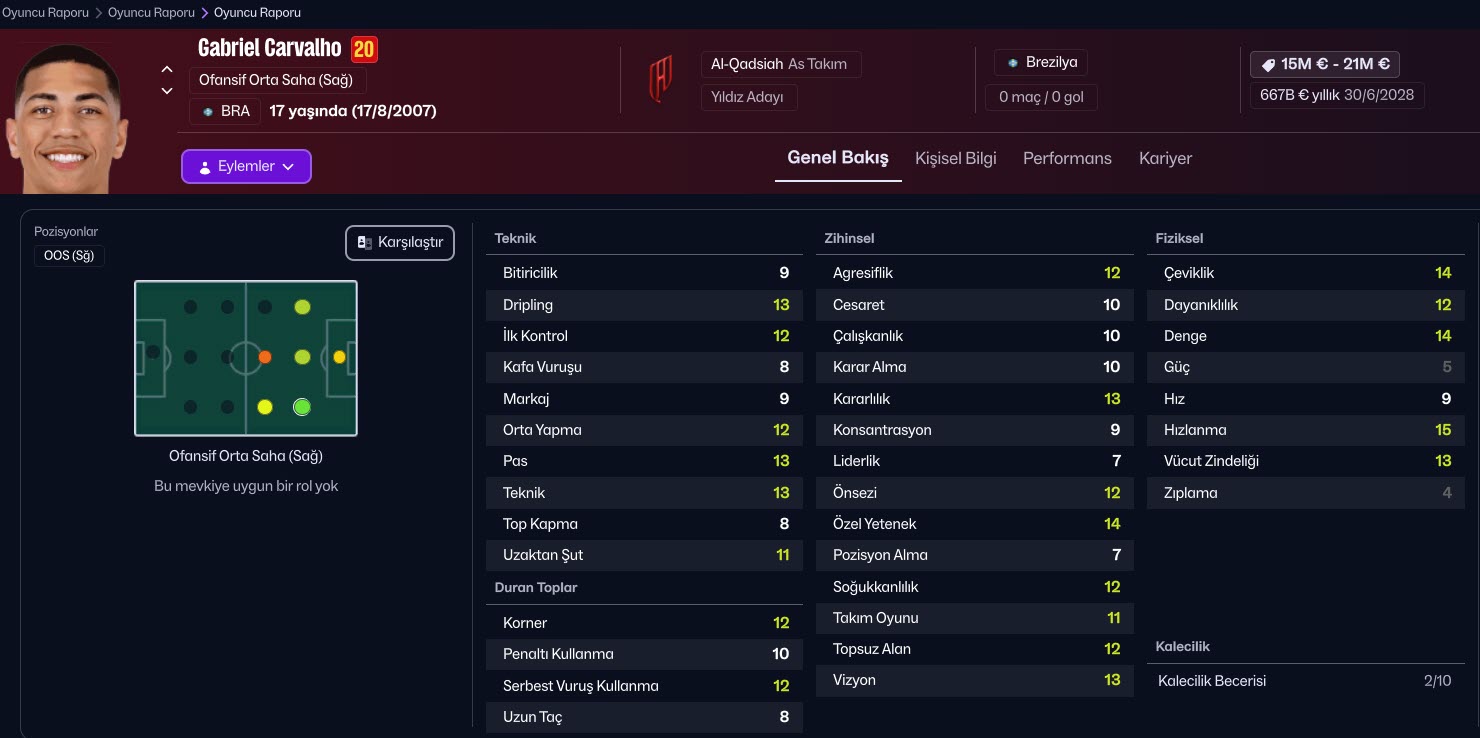Go to previous player with up chevron
The height and width of the screenshot is (738, 1480).
click(167, 69)
